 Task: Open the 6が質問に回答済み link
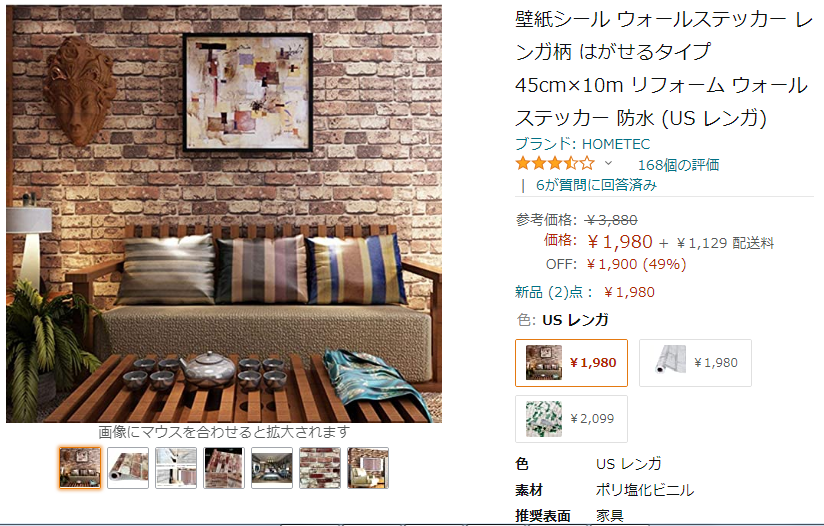coord(596,185)
